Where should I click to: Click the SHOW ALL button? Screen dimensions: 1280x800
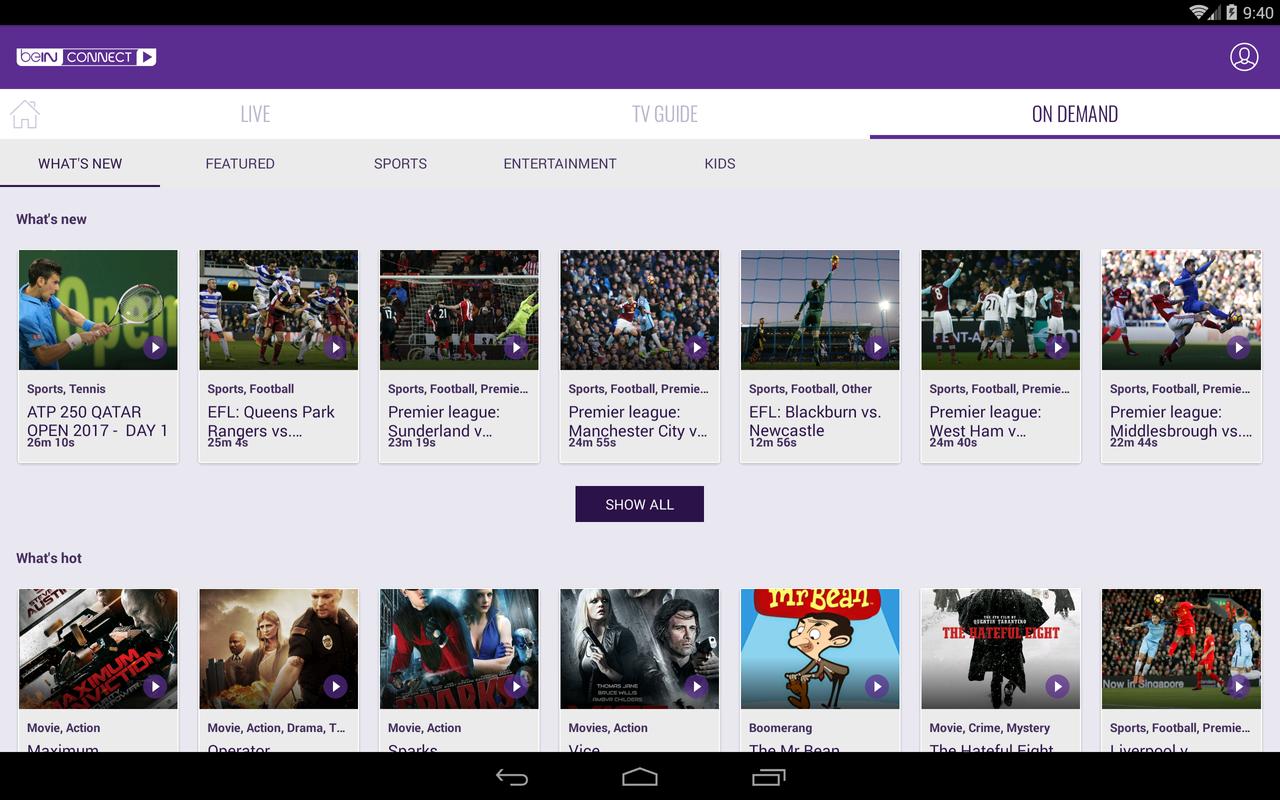tap(640, 504)
